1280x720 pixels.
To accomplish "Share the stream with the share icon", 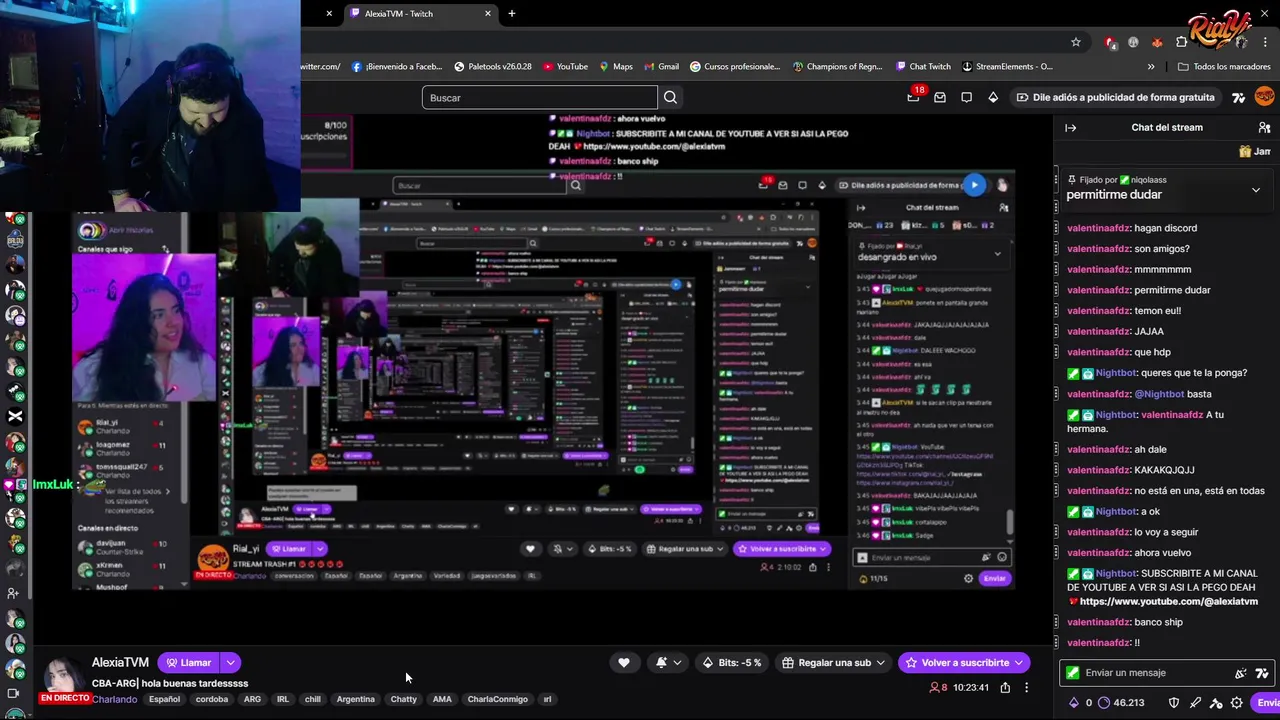I will (1005, 687).
